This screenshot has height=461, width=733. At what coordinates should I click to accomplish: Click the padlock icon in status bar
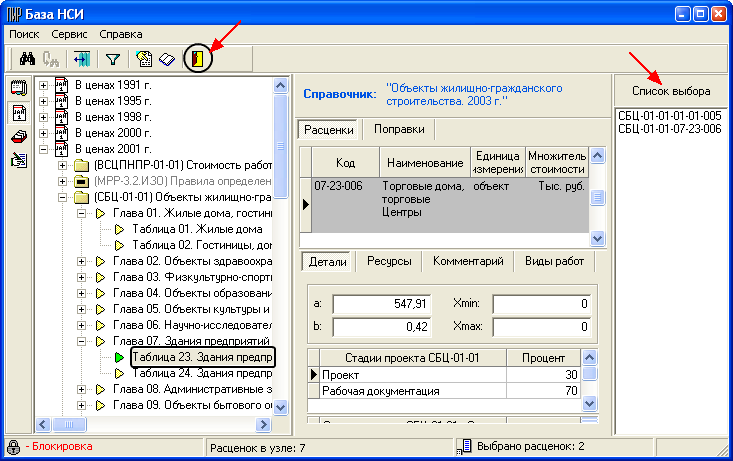pyautogui.click(x=14, y=447)
